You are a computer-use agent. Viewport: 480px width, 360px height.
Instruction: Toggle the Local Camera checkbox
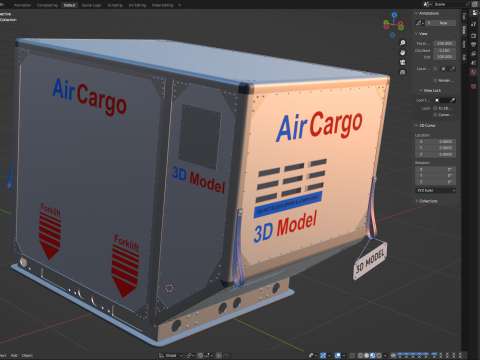point(435,69)
